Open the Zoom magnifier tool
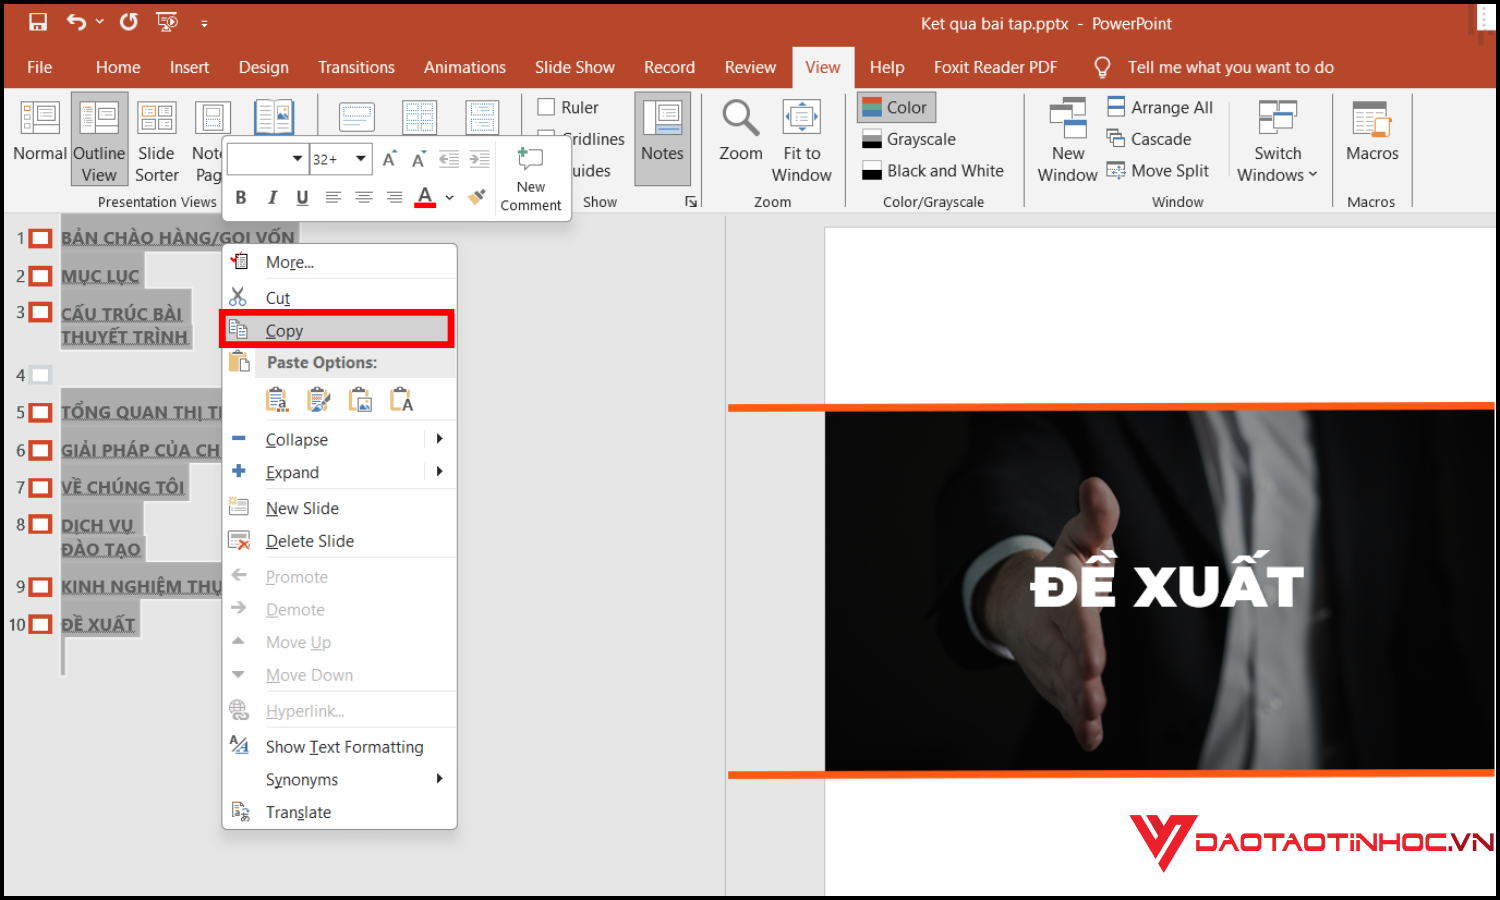 click(x=740, y=120)
